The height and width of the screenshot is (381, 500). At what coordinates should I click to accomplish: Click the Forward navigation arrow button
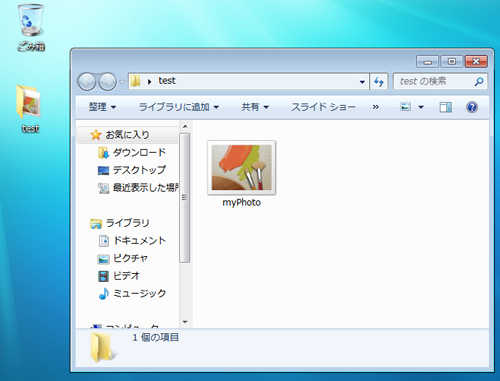[x=108, y=82]
